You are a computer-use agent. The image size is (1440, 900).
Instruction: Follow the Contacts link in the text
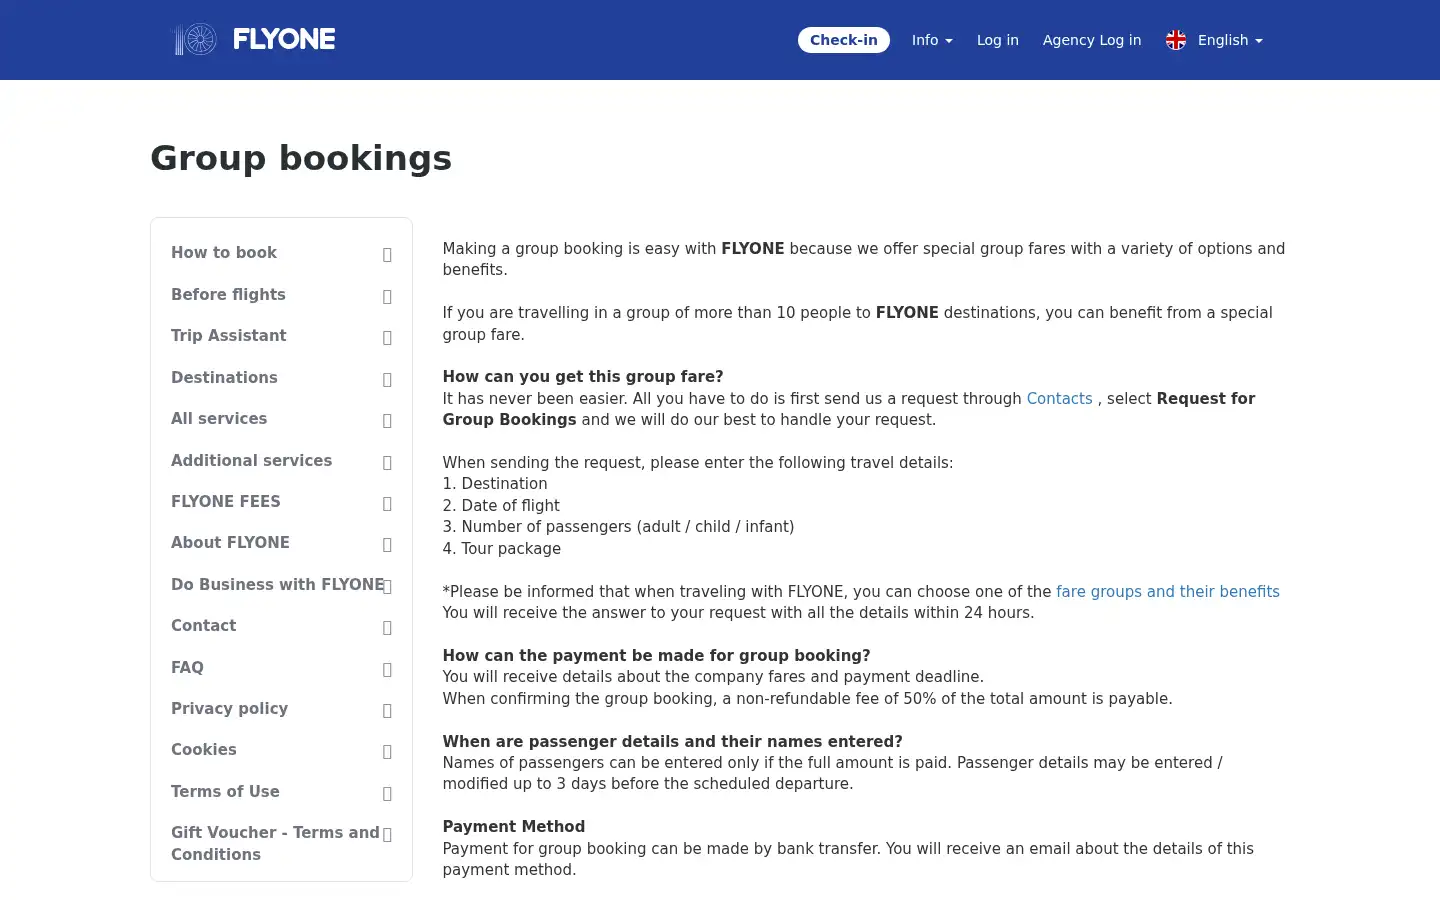[1059, 398]
